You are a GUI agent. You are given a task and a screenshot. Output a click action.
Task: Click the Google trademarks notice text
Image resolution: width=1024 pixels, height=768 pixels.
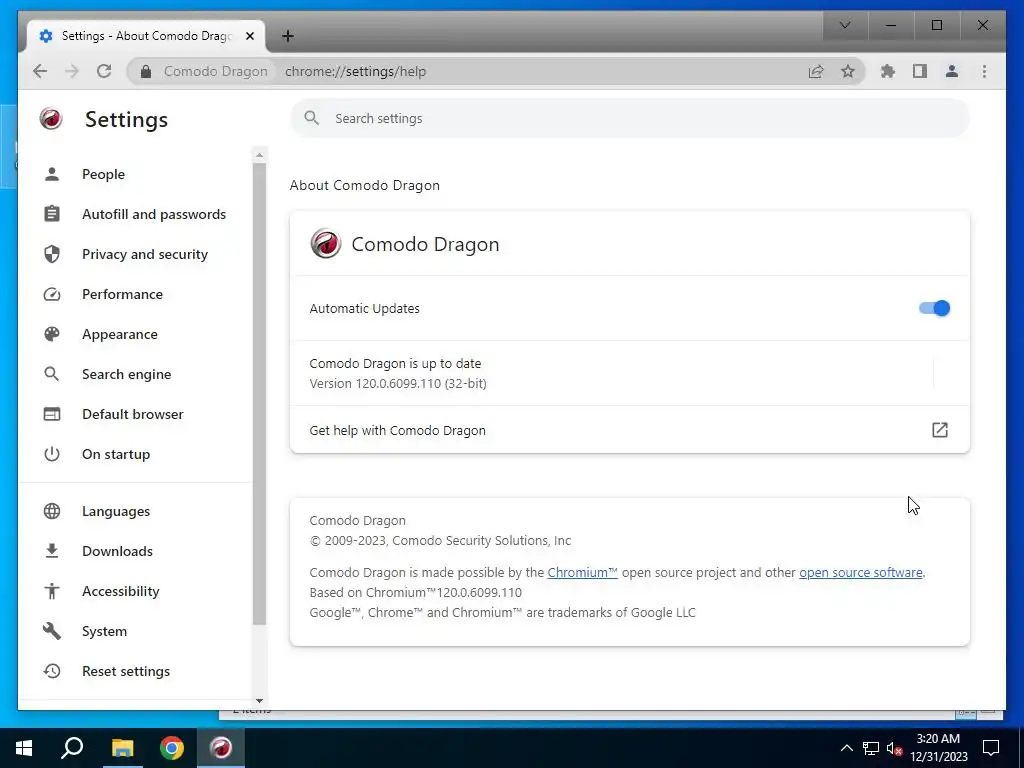tap(503, 613)
